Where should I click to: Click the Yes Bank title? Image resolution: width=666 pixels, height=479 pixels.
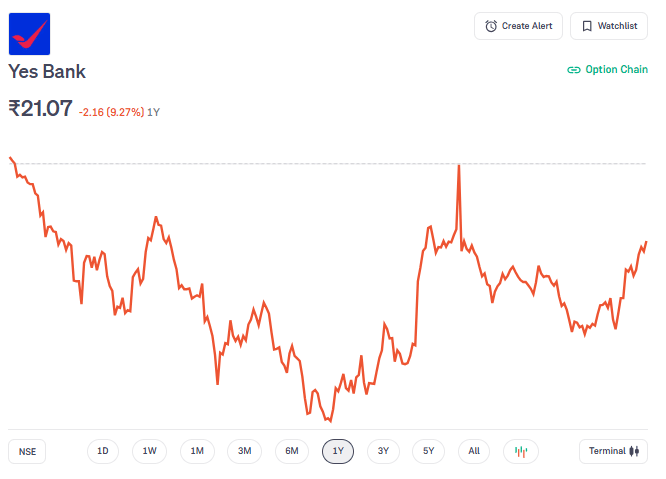[47, 71]
